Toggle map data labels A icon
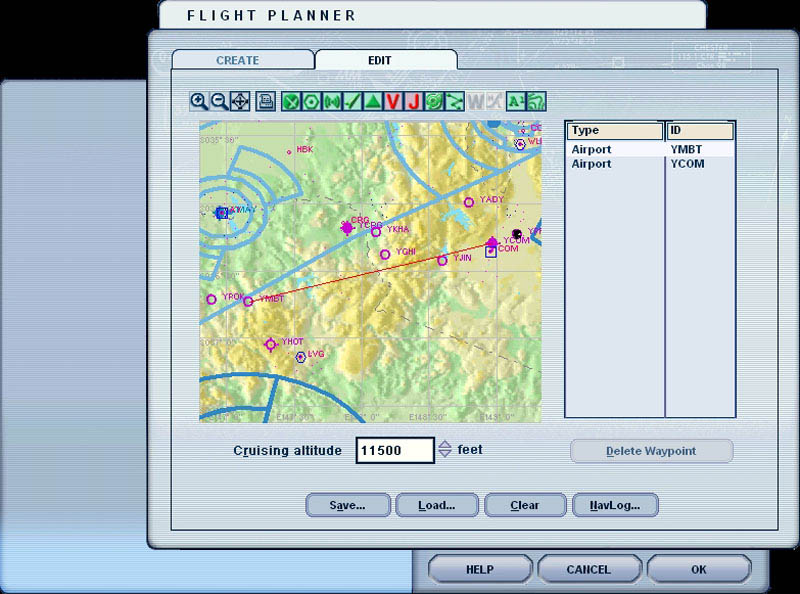The image size is (800, 594). [516, 102]
